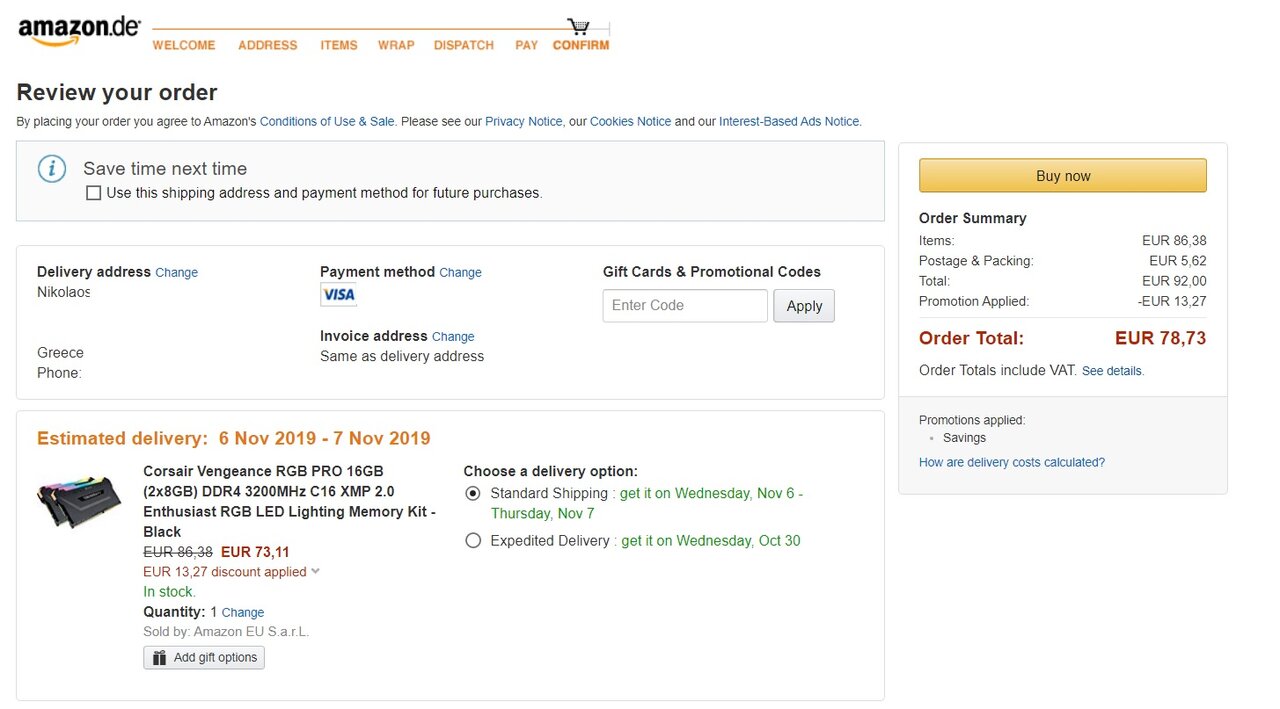
Task: Click the gift box icon on Add gift options
Action: (x=159, y=657)
